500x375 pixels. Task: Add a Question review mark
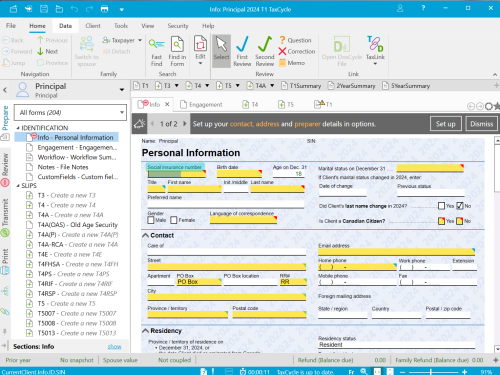click(x=295, y=40)
